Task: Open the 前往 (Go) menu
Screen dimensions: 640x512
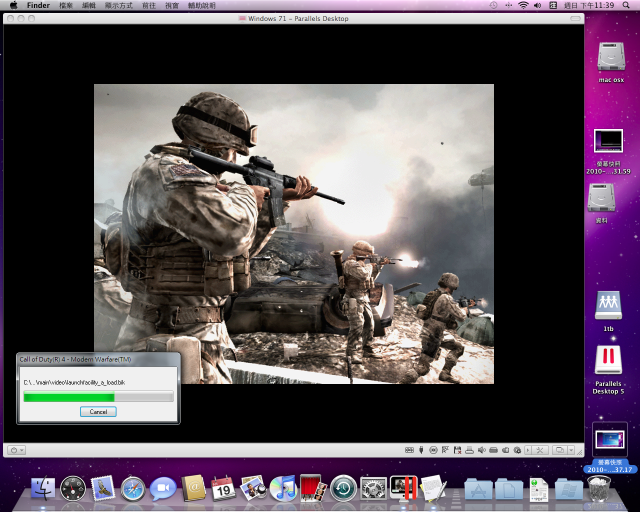Action: [x=149, y=5]
